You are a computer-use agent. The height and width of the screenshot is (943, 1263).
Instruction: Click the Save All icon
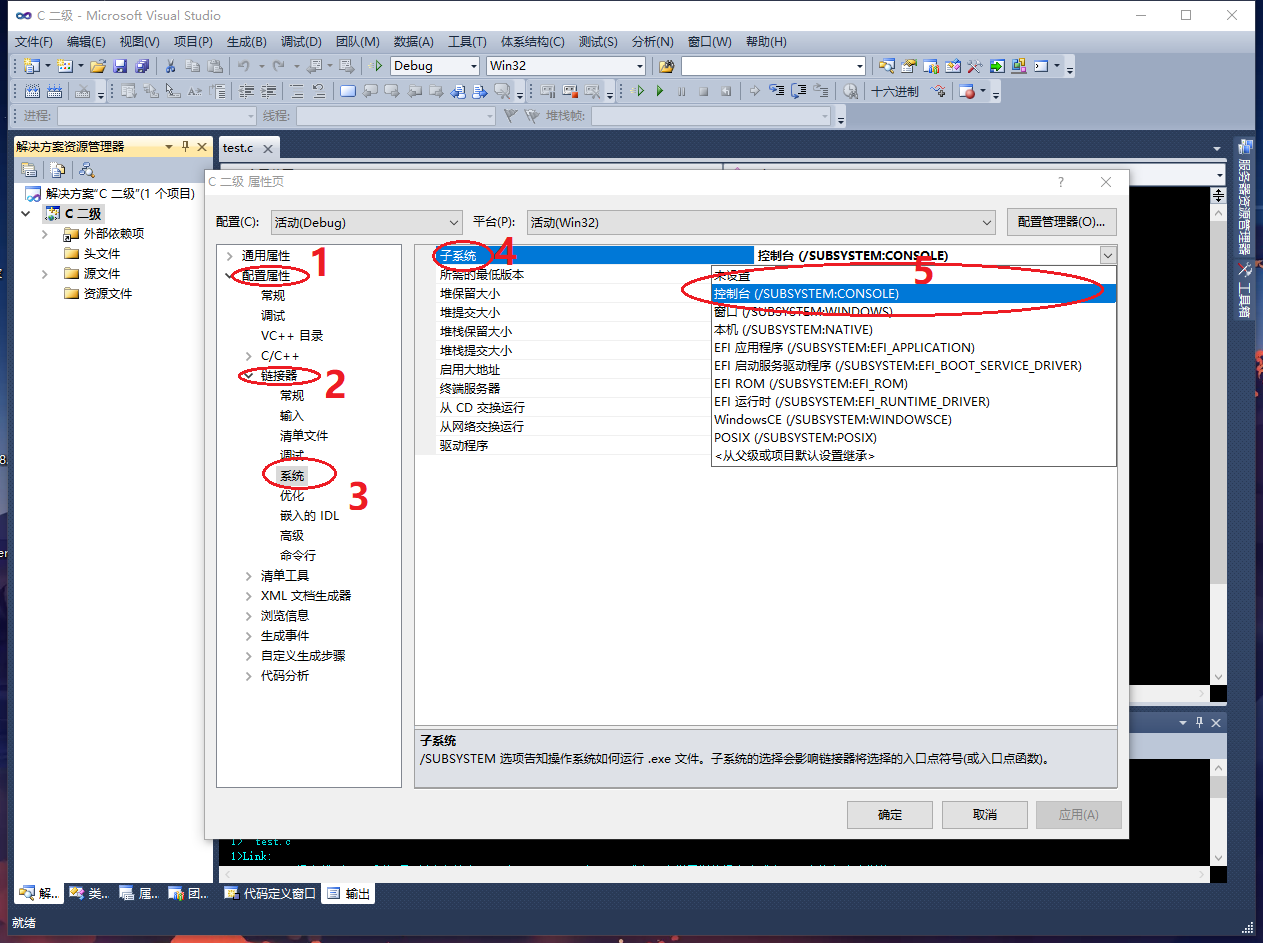(142, 66)
